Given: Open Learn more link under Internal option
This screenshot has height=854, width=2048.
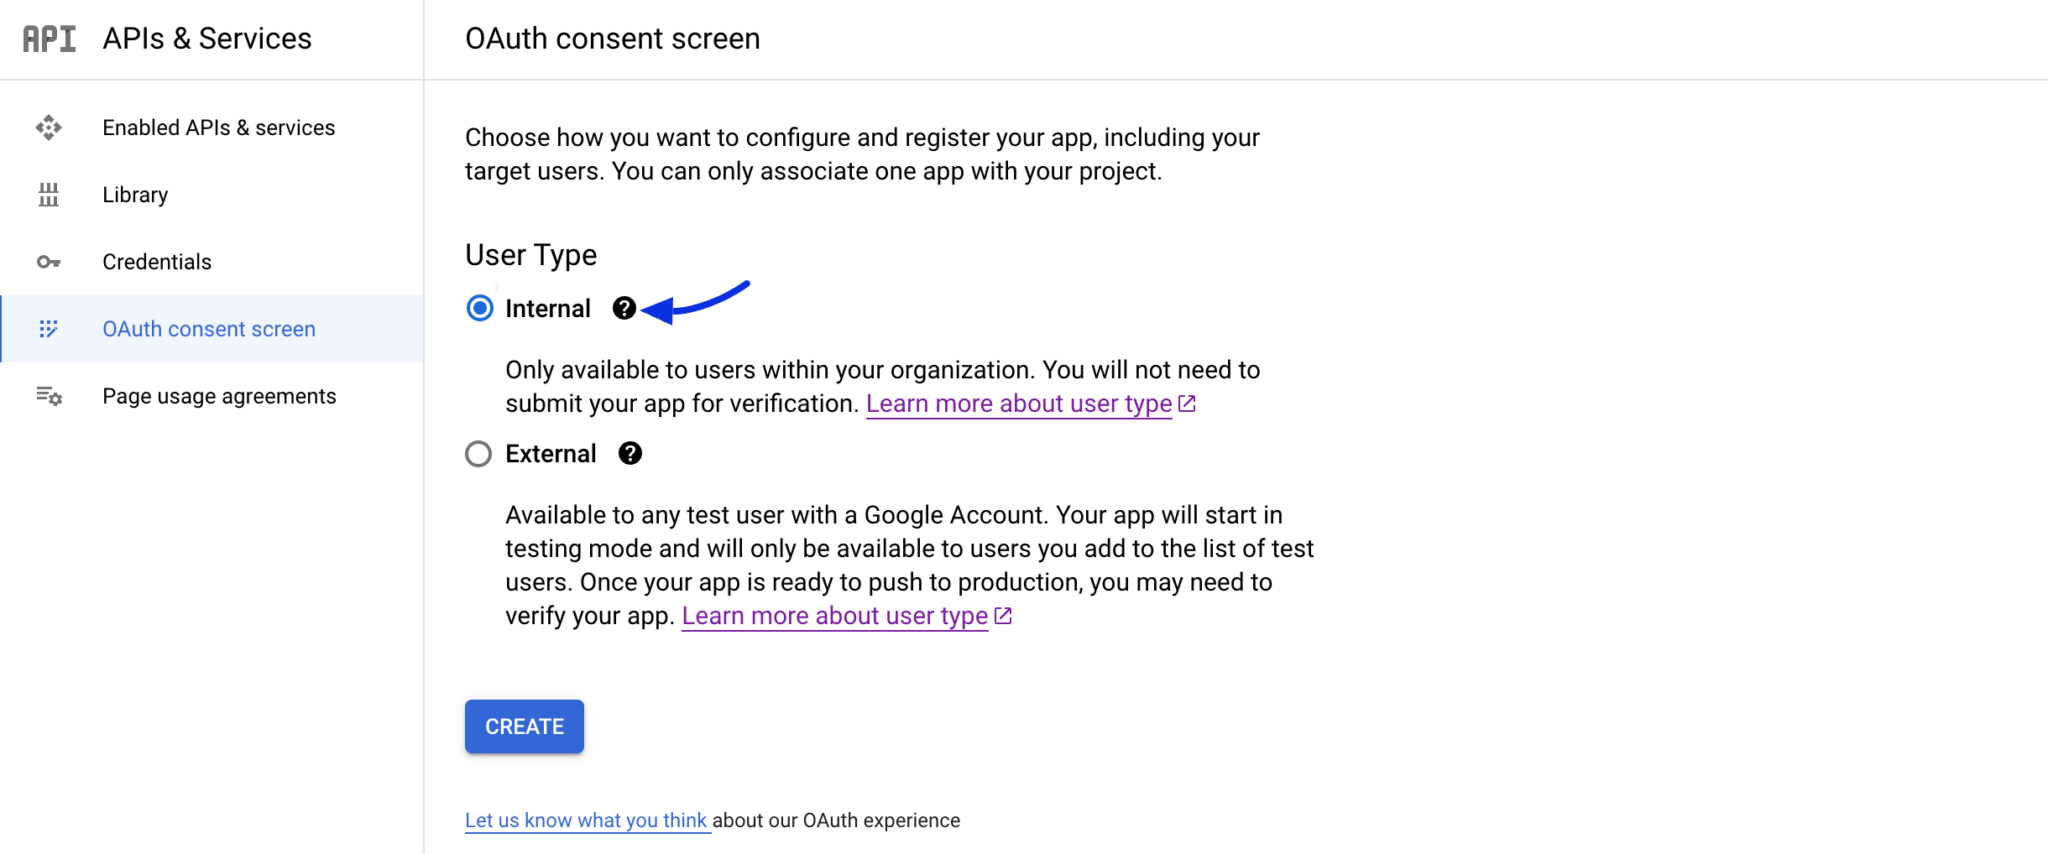Looking at the screenshot, I should 1019,403.
